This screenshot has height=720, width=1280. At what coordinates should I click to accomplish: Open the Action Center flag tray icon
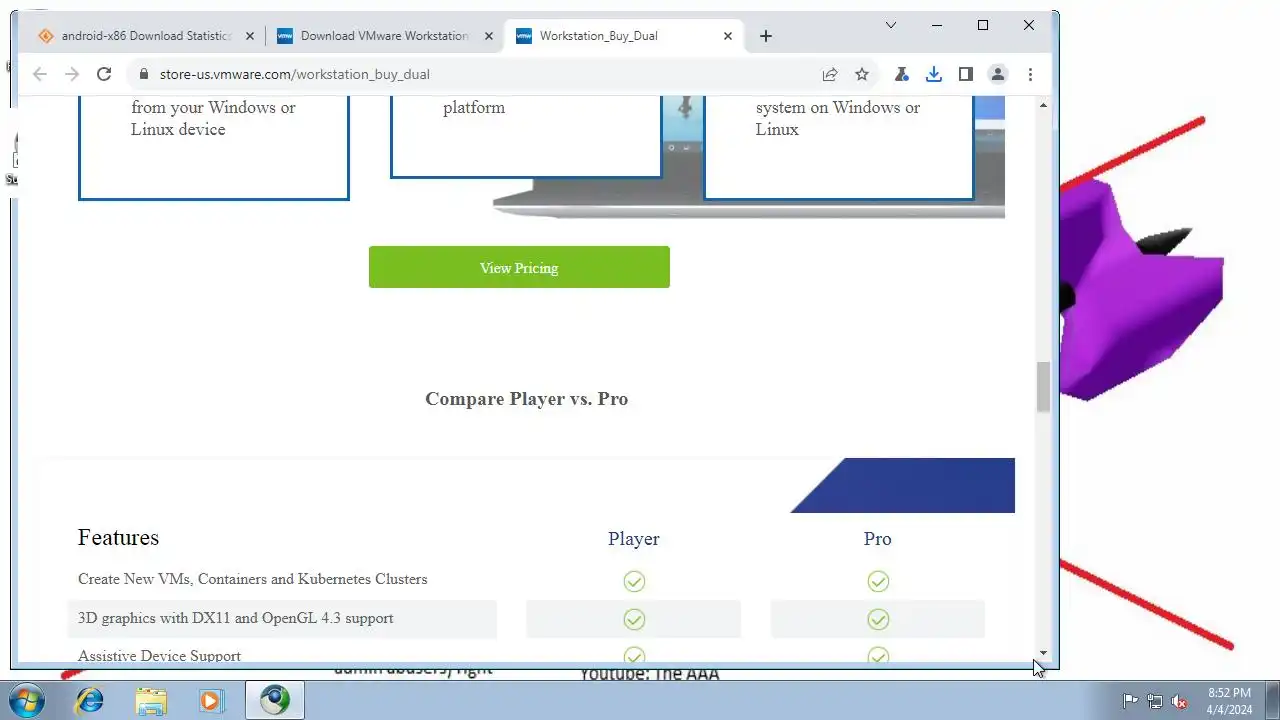tap(1130, 701)
